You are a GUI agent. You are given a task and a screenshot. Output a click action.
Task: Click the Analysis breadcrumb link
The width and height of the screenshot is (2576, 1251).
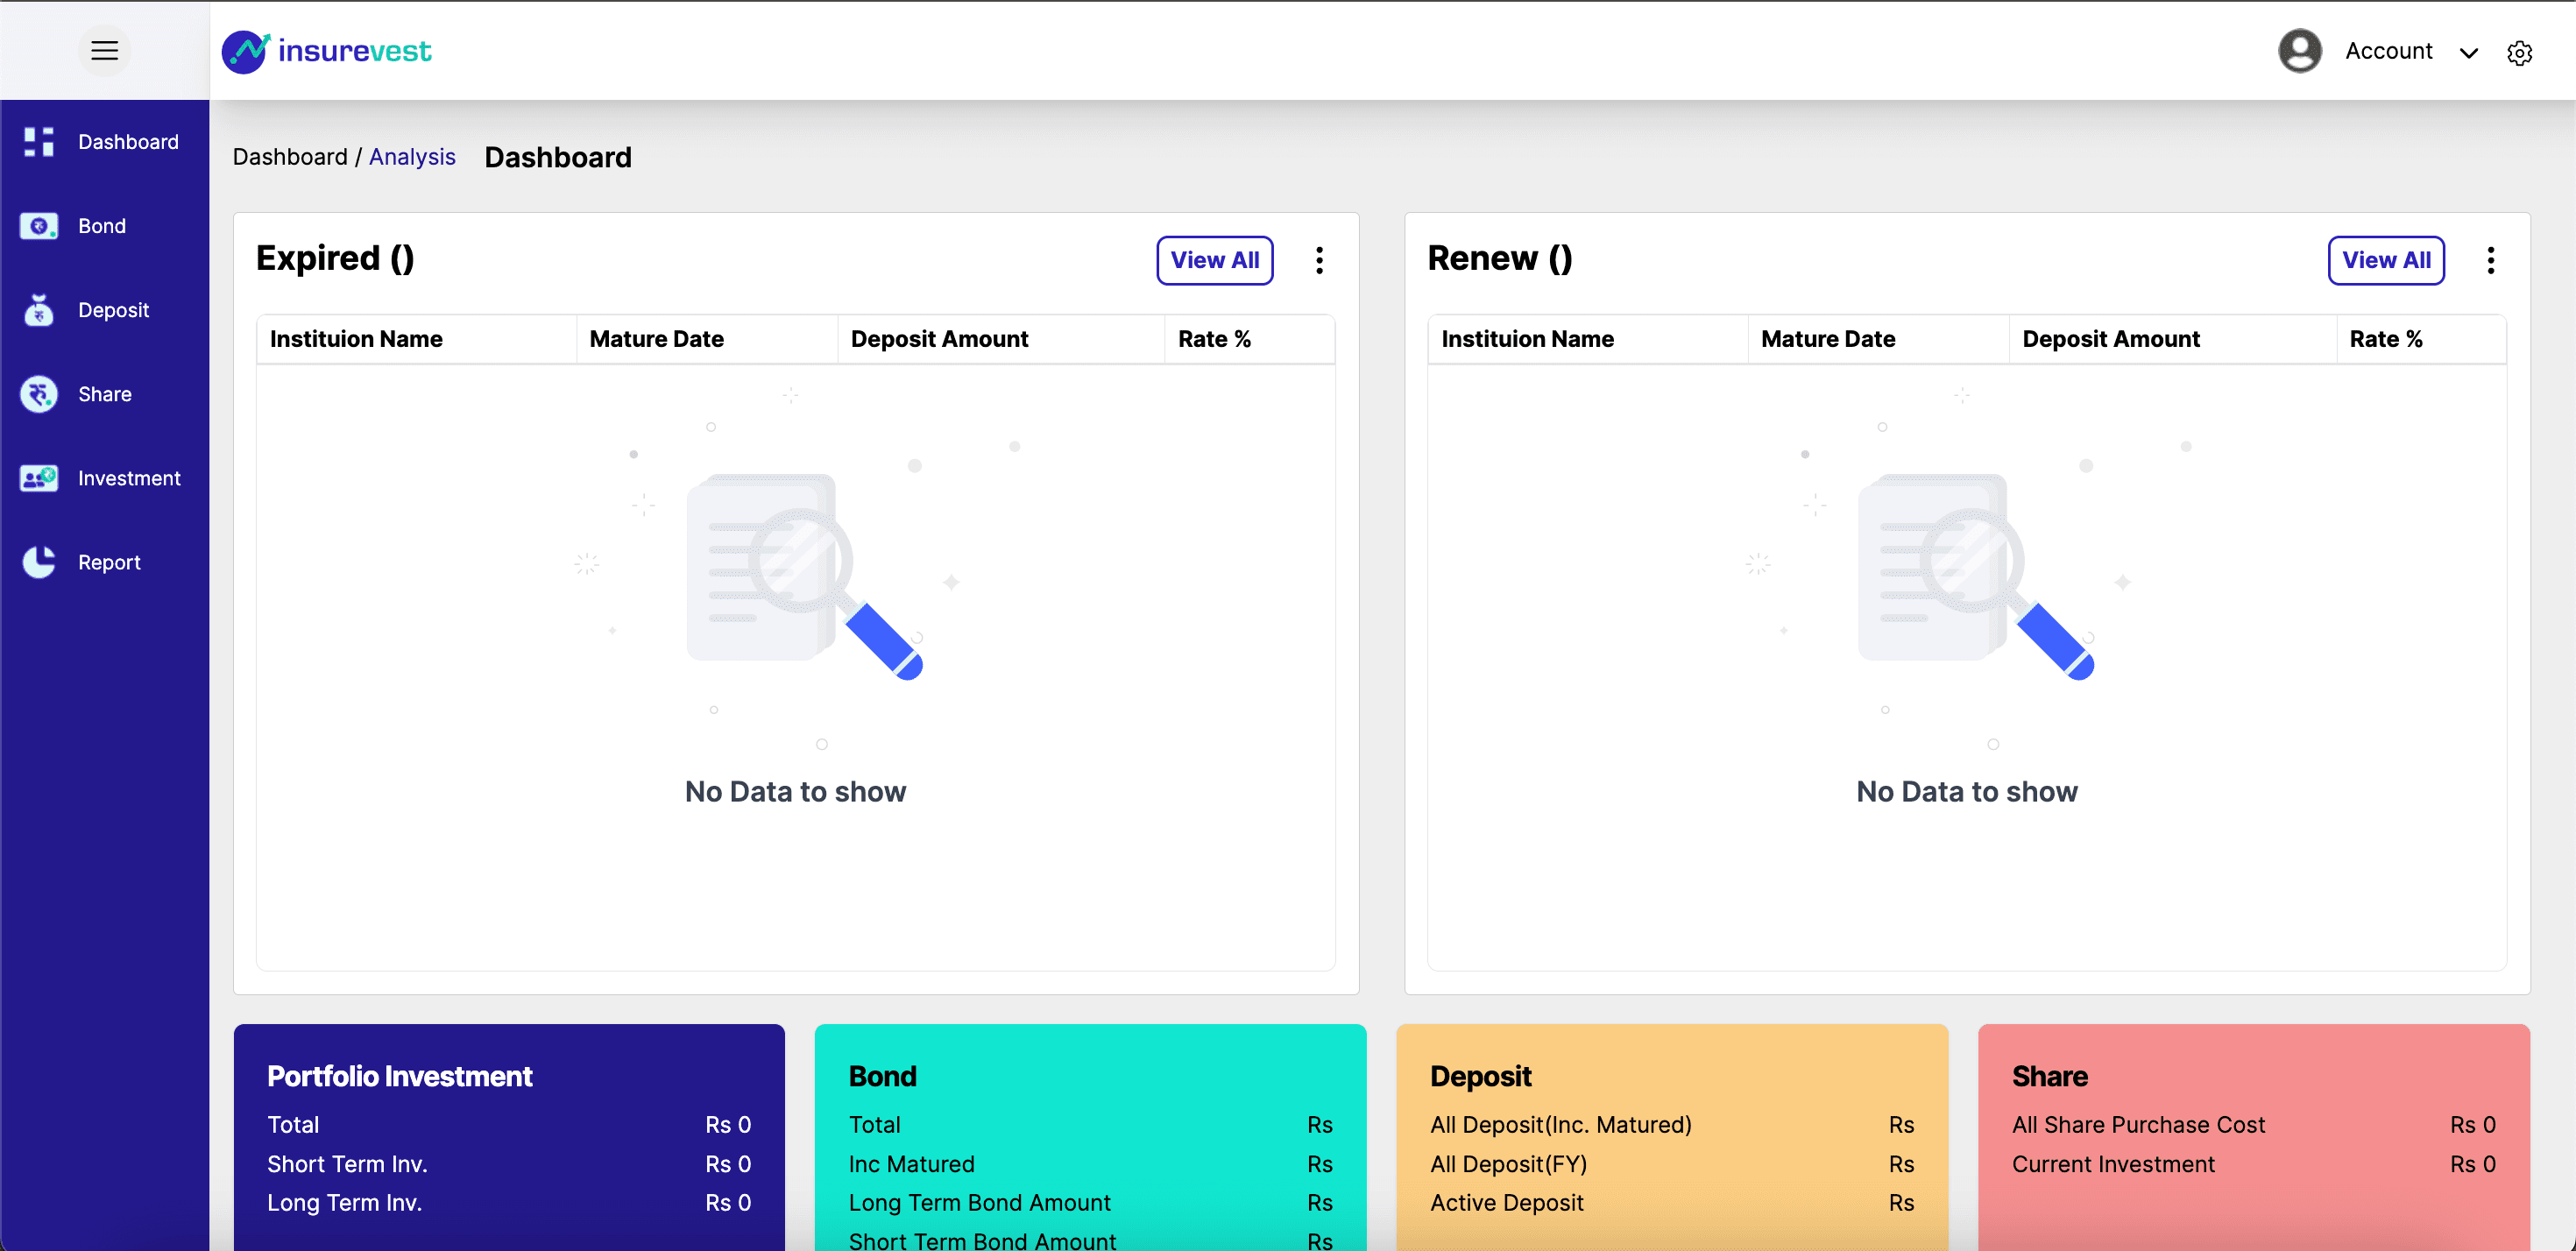click(412, 157)
